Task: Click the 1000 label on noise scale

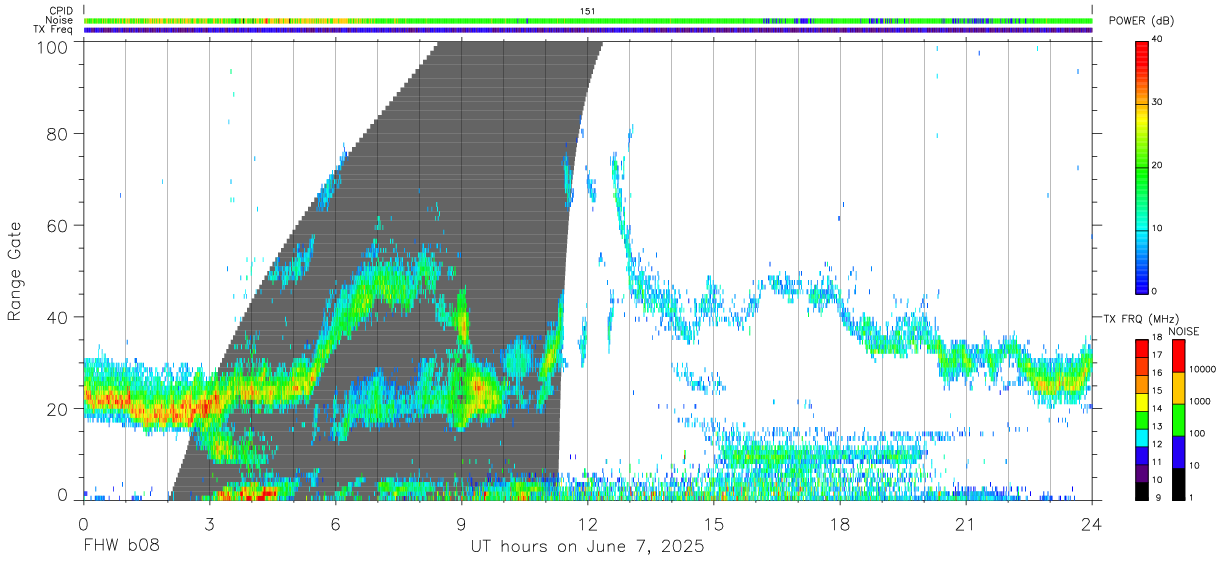Action: pos(1200,401)
